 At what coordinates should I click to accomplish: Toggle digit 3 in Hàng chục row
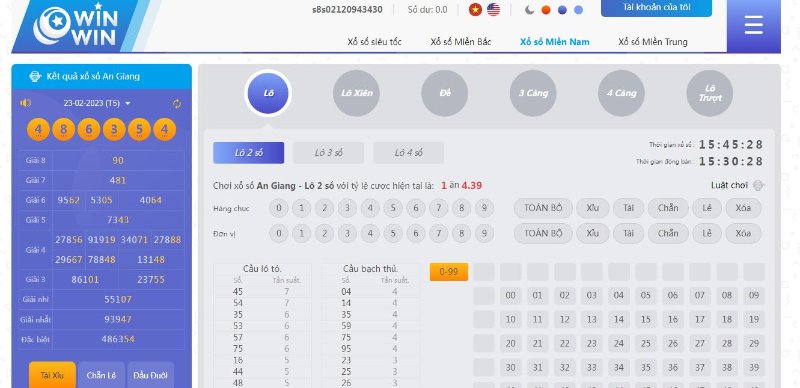[347, 208]
